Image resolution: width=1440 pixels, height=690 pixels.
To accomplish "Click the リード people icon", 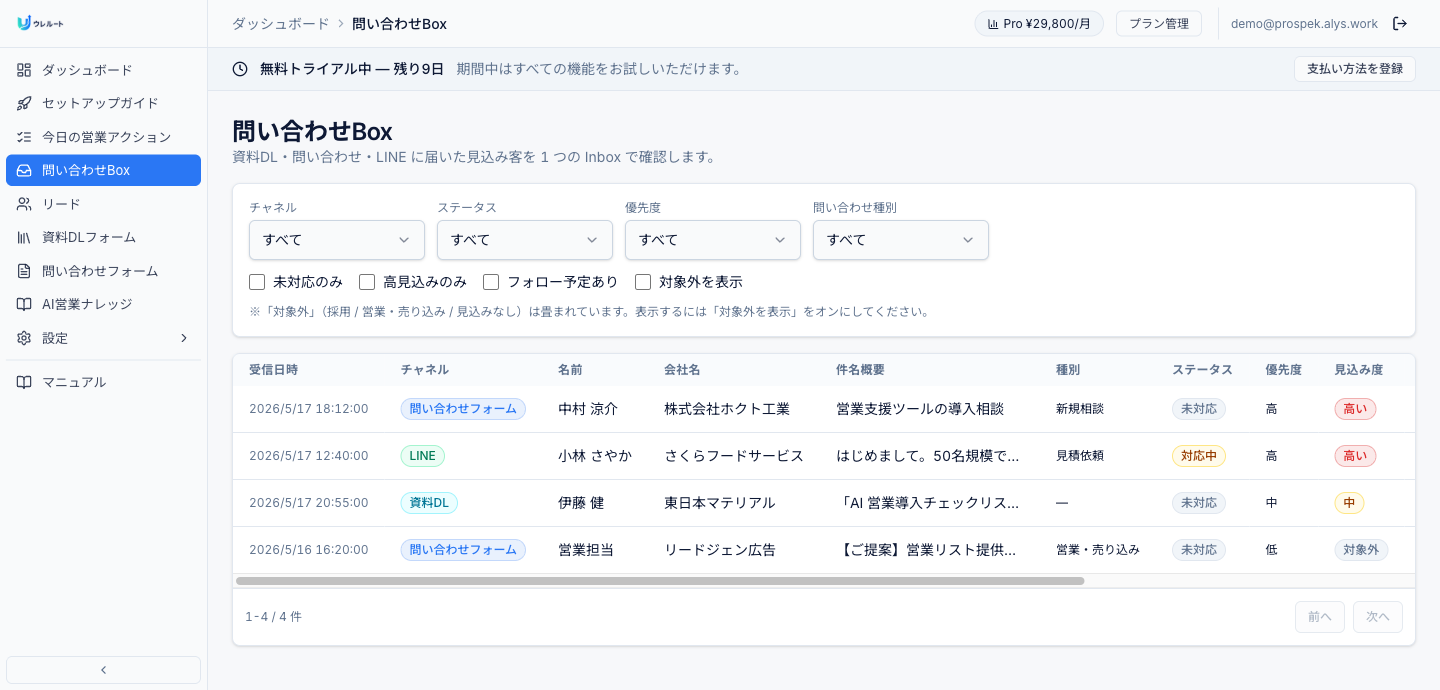I will click(x=24, y=204).
